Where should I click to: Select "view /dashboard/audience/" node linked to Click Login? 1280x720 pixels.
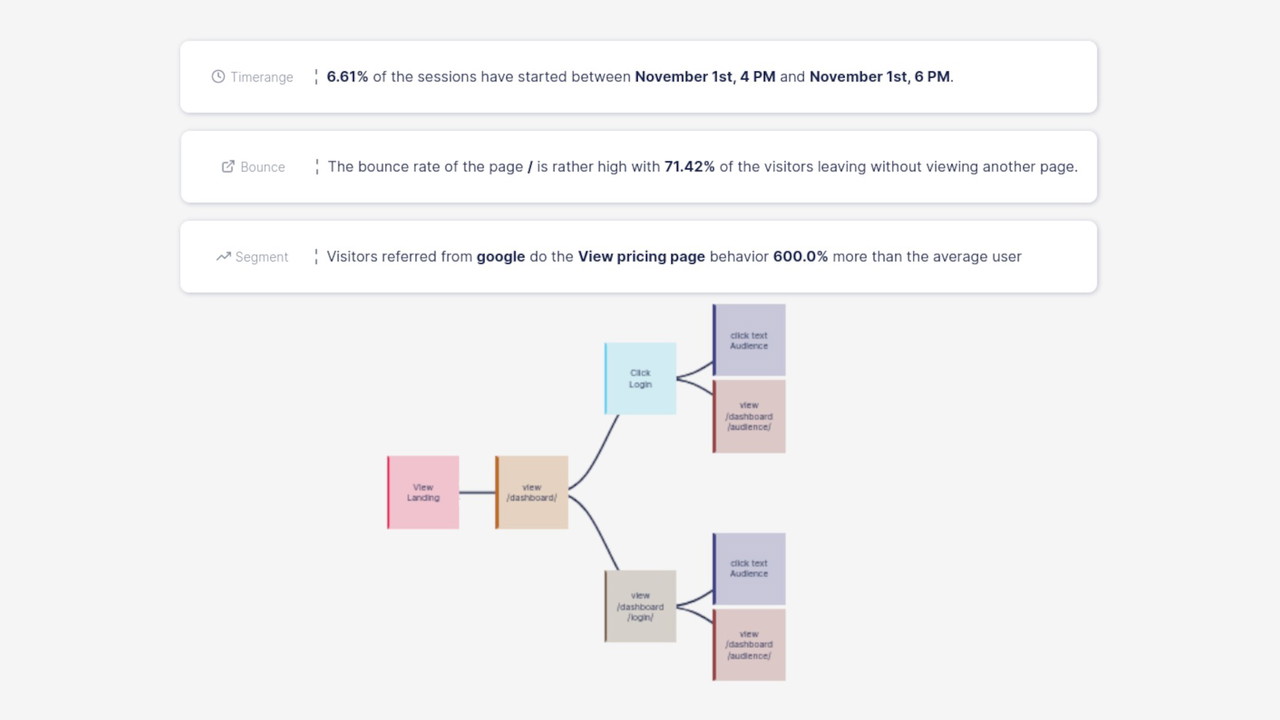pyautogui.click(x=749, y=416)
